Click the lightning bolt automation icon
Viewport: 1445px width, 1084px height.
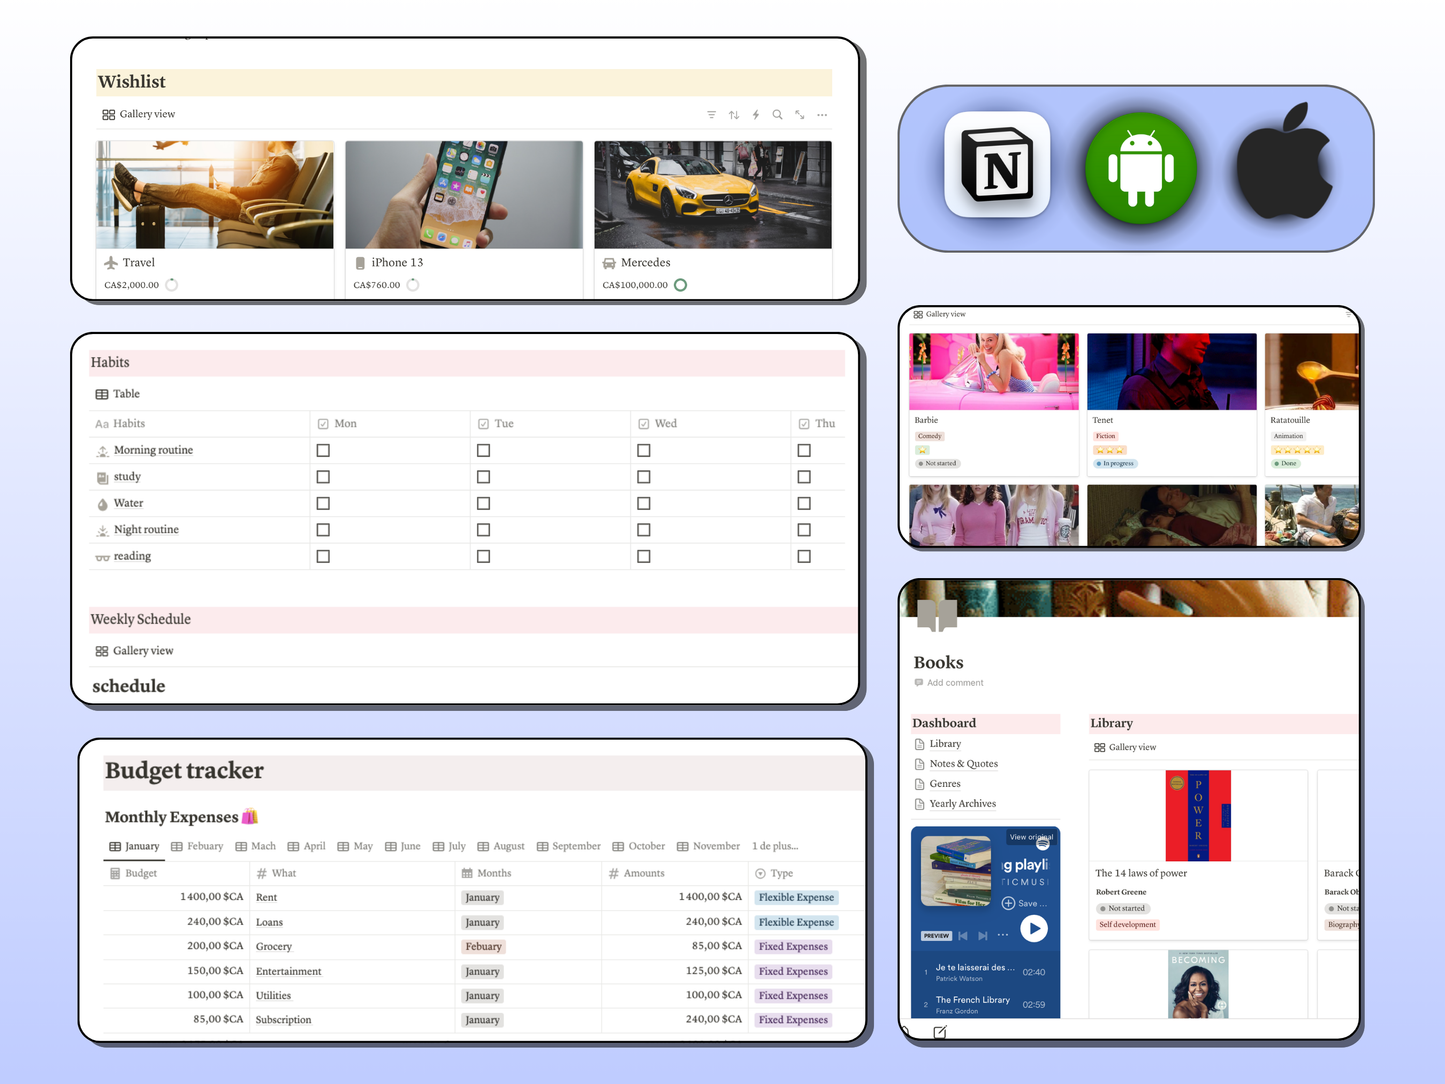pyautogui.click(x=756, y=115)
